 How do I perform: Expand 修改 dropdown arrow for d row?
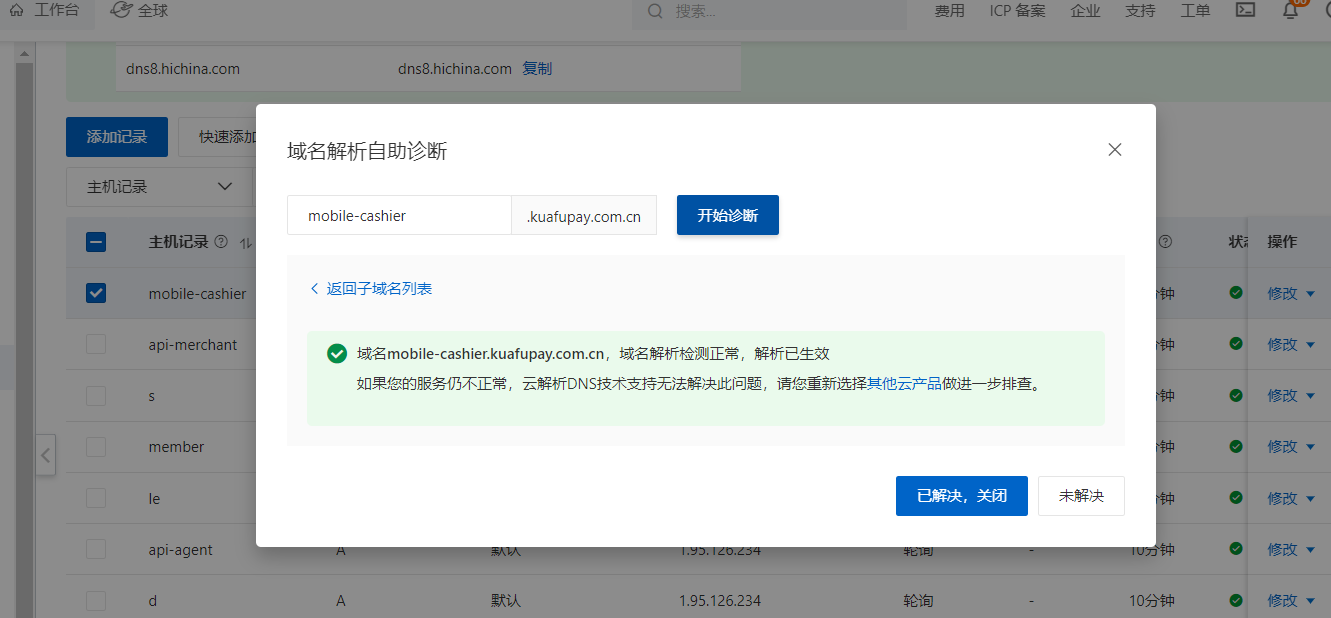coord(1310,601)
